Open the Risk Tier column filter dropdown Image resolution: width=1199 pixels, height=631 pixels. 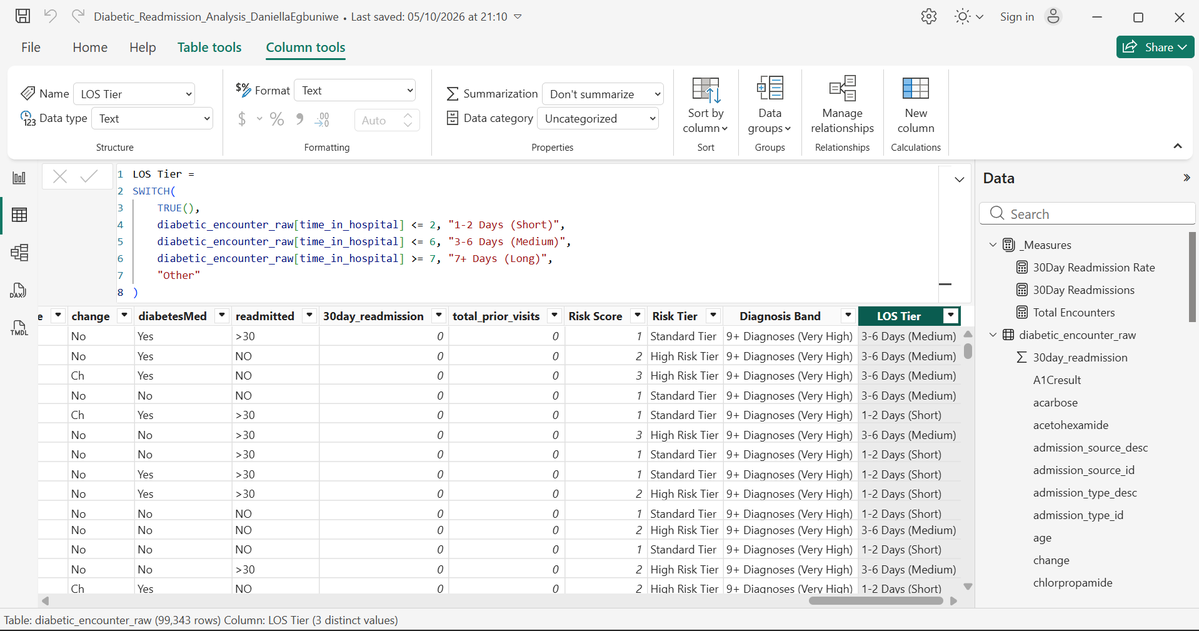[713, 316]
